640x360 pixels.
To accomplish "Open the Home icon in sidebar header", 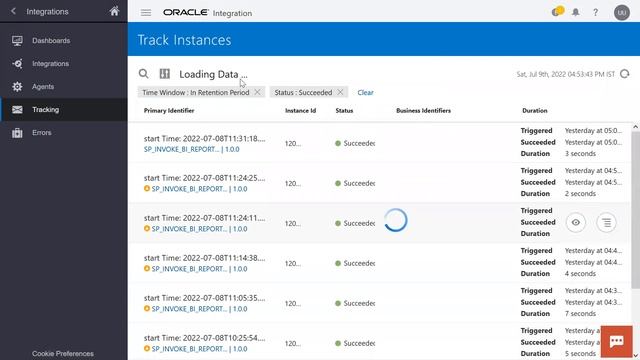I will [114, 11].
